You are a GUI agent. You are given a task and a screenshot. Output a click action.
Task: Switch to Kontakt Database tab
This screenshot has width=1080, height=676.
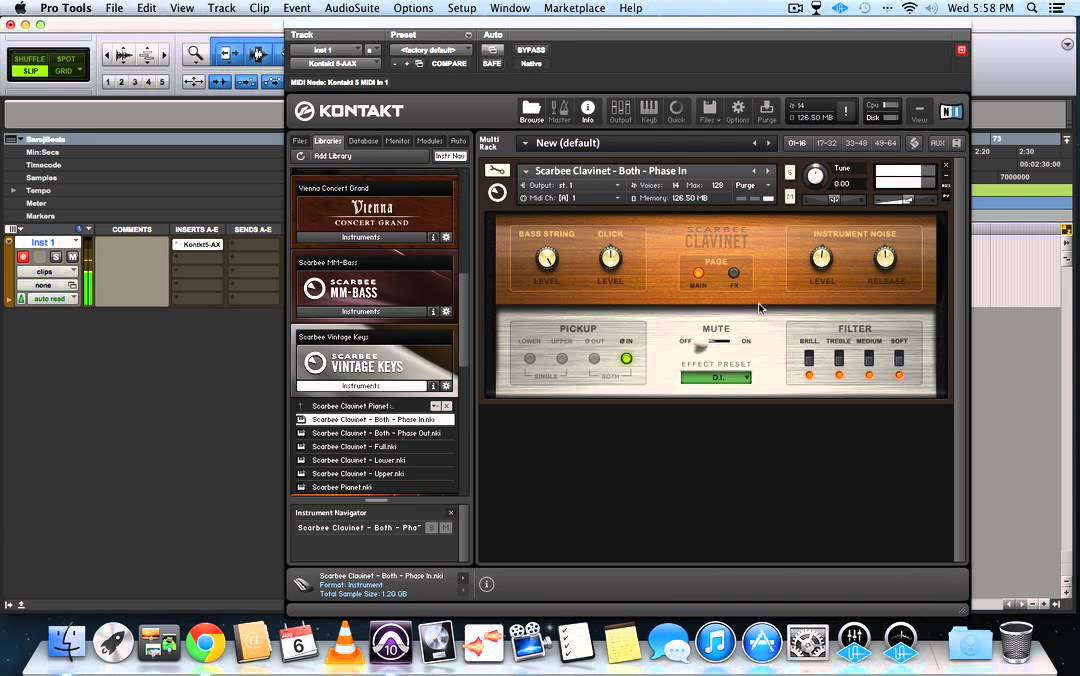click(x=363, y=141)
